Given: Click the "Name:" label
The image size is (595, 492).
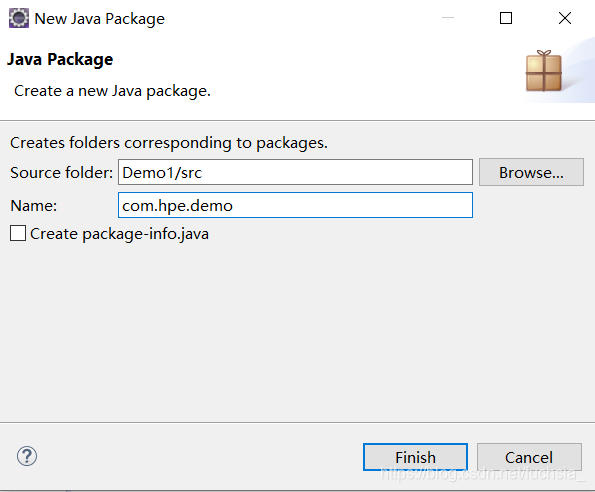Looking at the screenshot, I should coord(34,206).
